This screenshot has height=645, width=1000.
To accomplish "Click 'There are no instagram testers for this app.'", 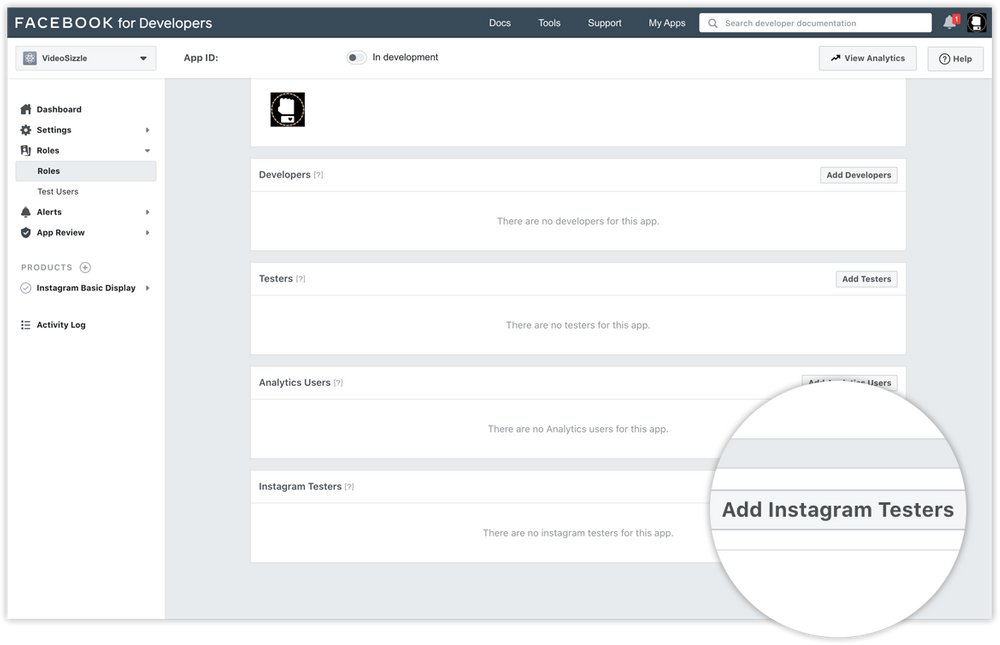I will tap(578, 533).
